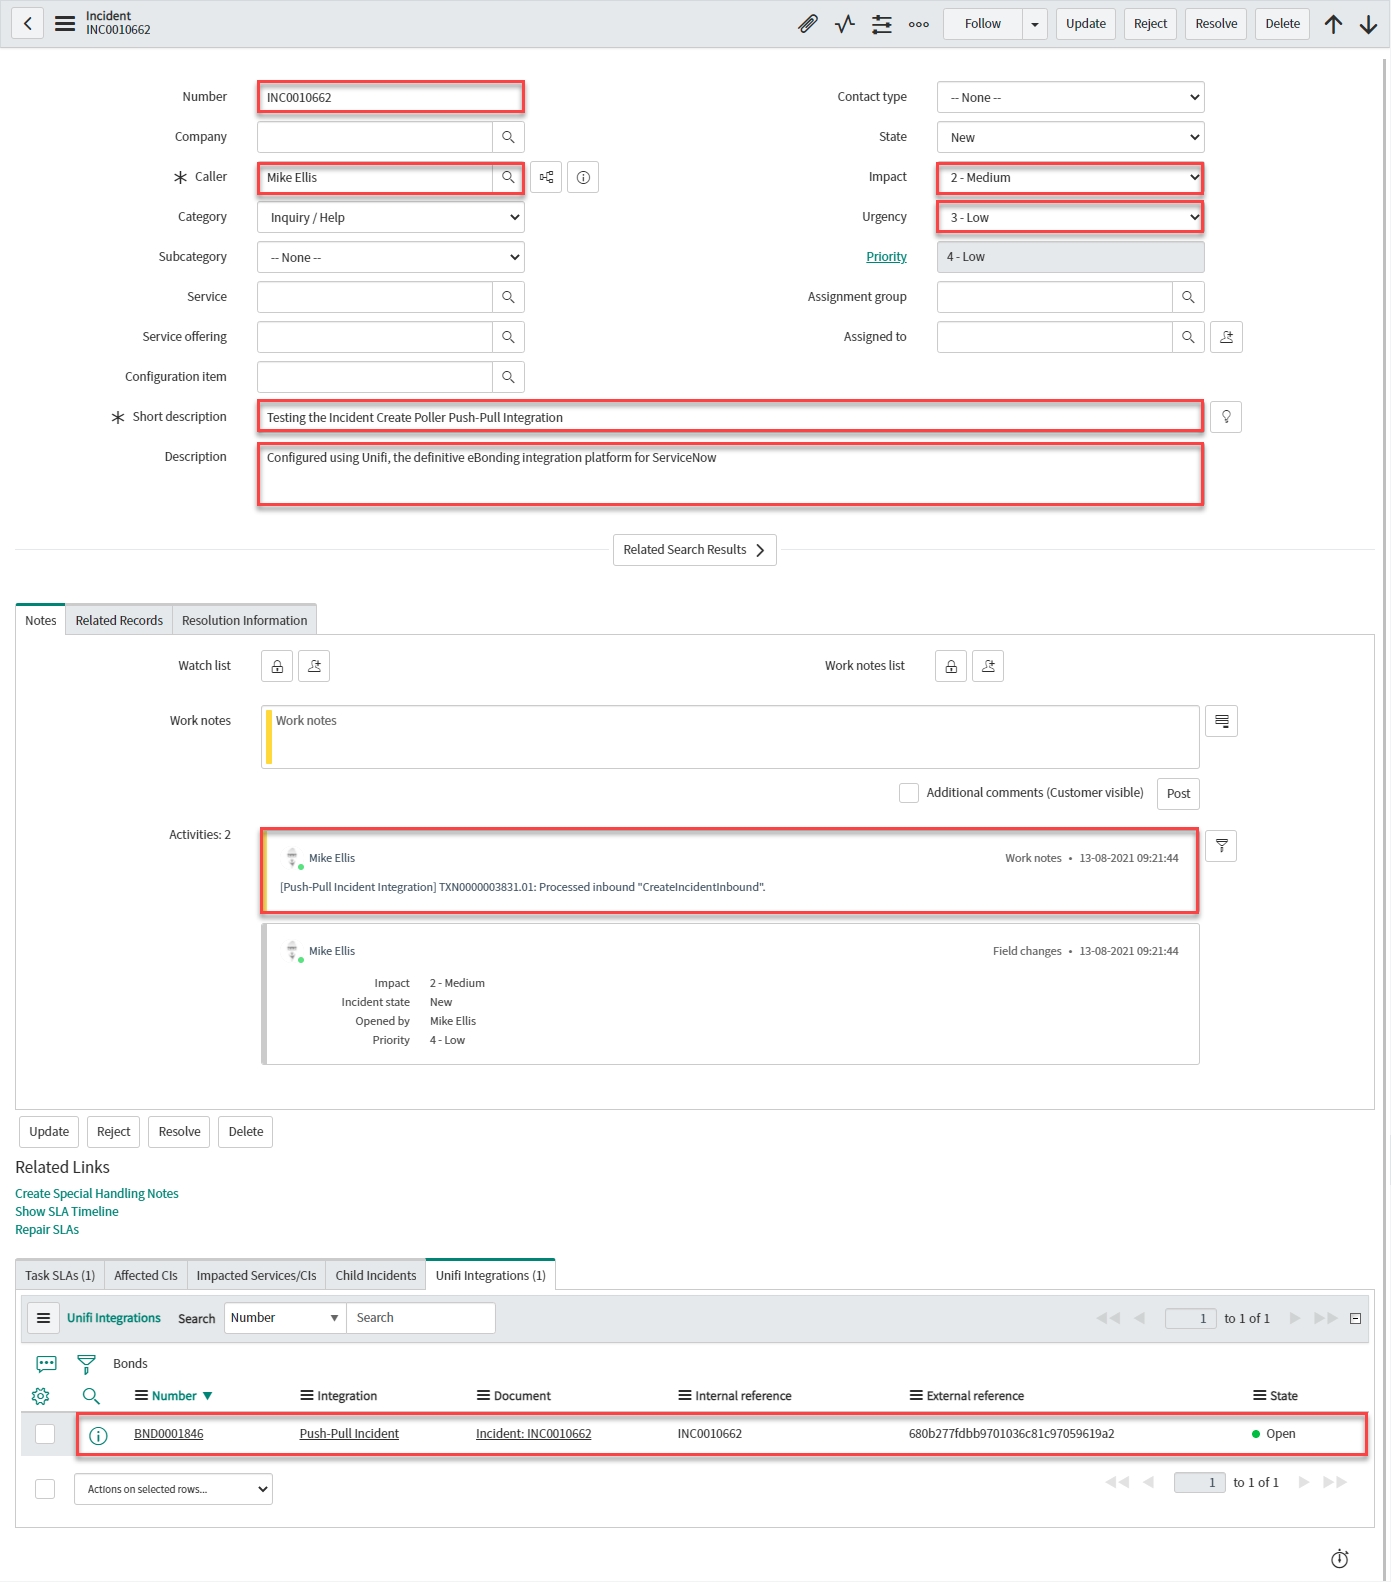The height and width of the screenshot is (1582, 1391).
Task: Click the activity filter funnel icon
Action: (x=1221, y=846)
